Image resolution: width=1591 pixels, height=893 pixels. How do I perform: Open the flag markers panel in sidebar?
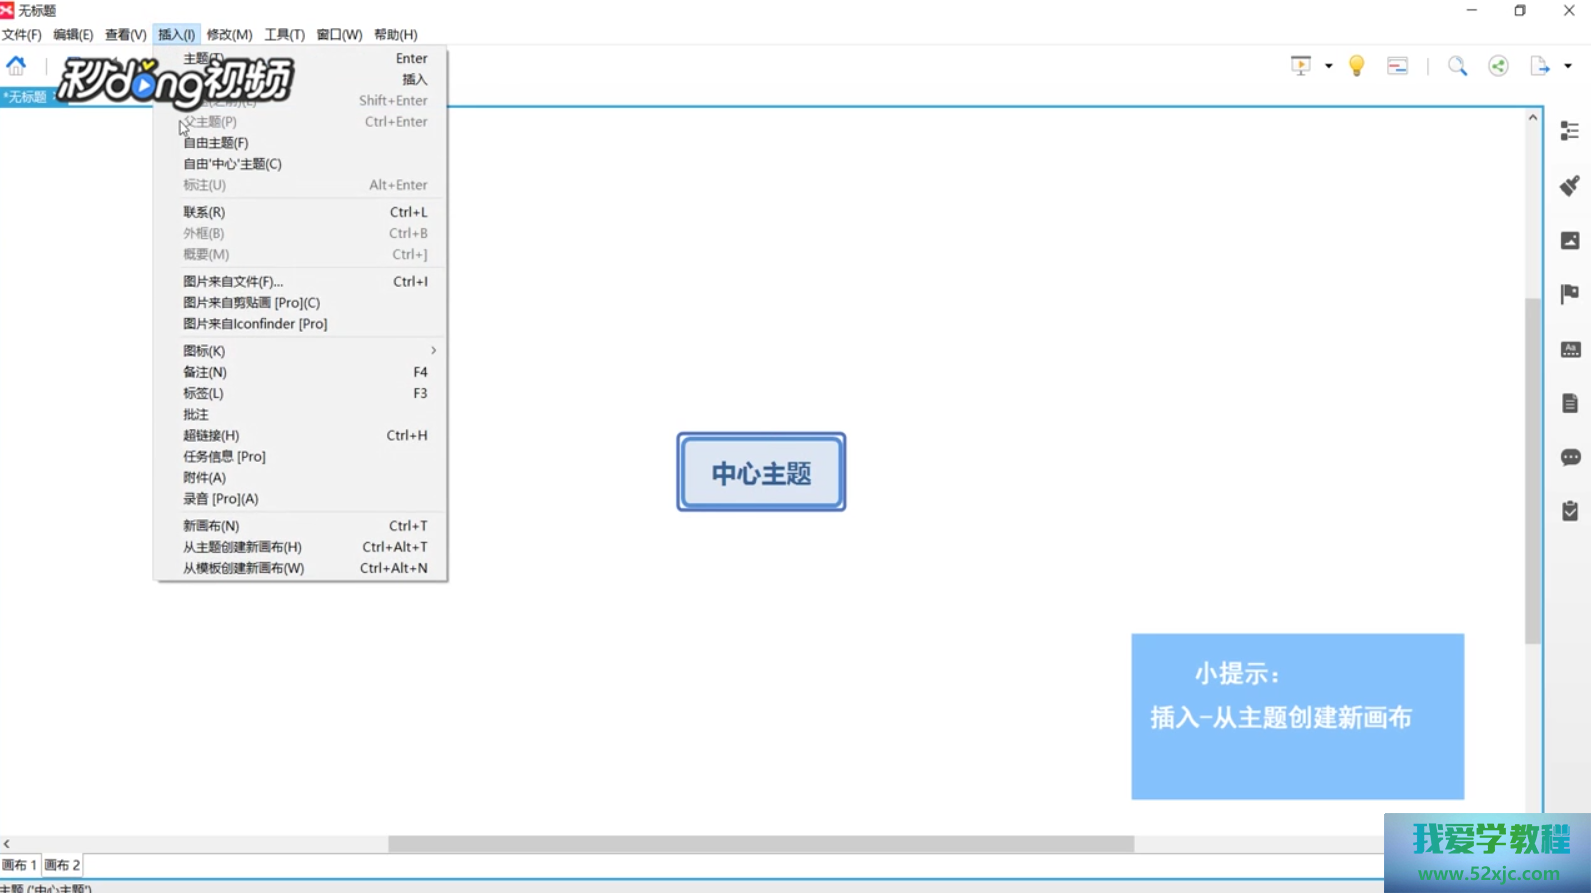(1569, 294)
